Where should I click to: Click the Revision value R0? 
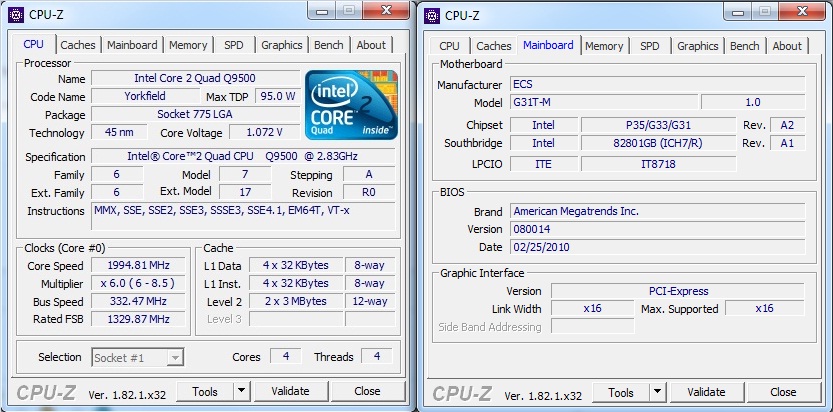tap(369, 192)
